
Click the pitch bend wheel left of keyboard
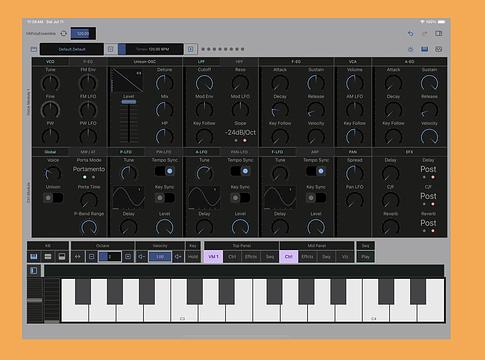35,300
